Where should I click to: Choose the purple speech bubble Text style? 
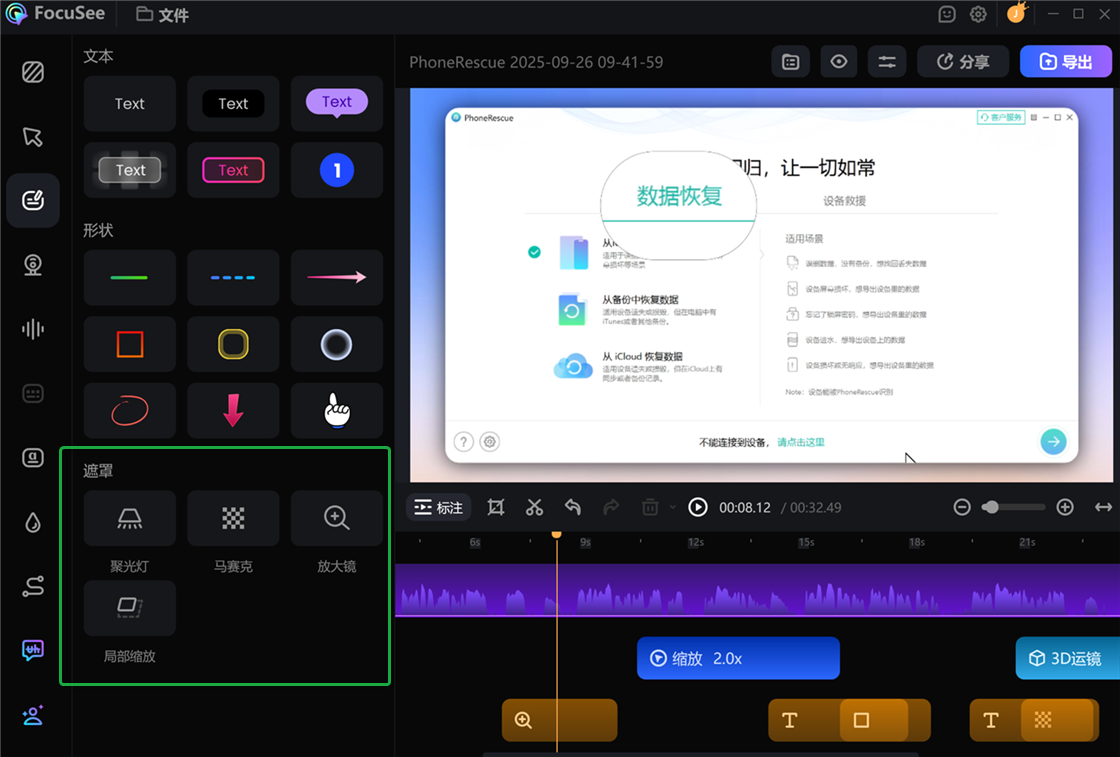[x=336, y=104]
